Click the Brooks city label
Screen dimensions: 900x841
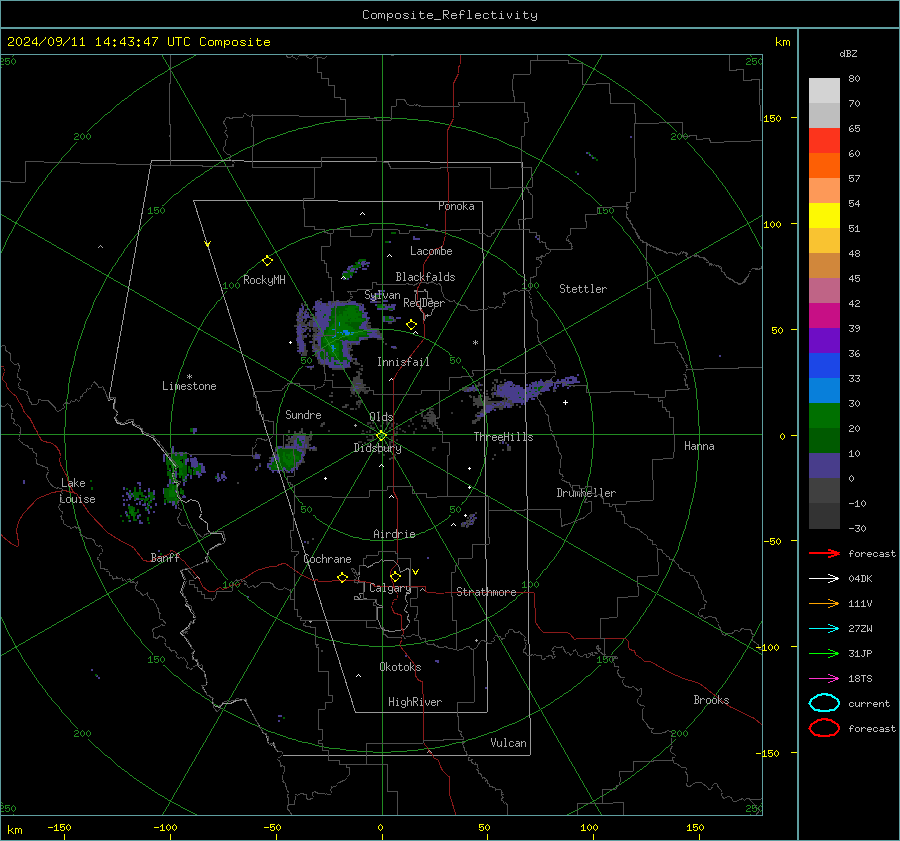711,700
